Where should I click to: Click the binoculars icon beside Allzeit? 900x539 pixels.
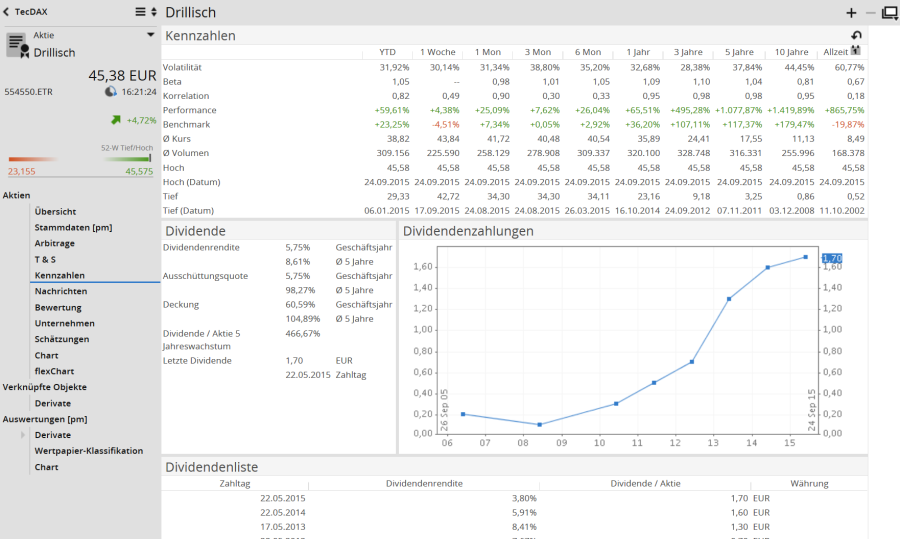click(856, 50)
